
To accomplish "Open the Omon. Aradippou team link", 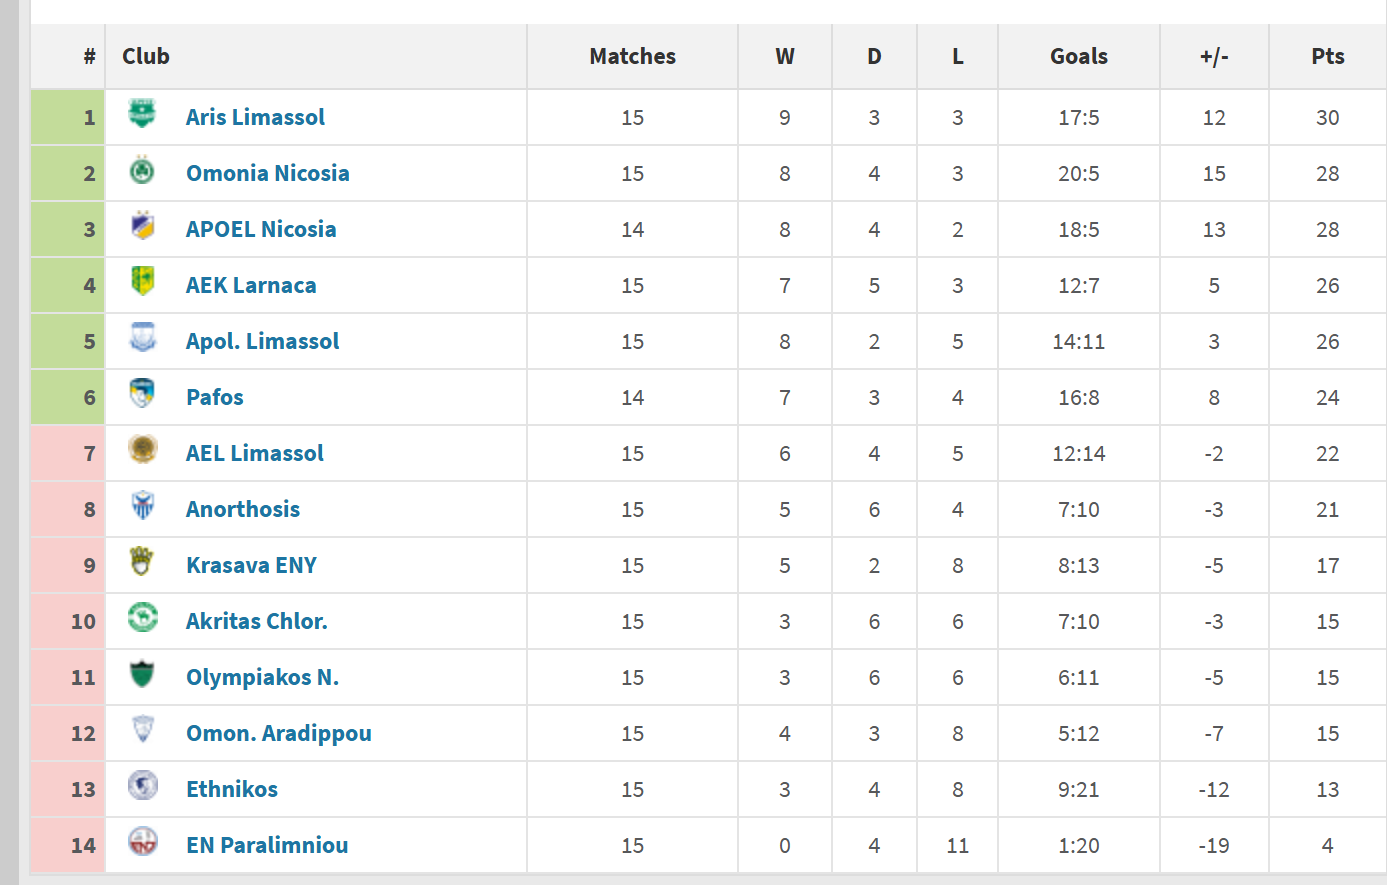I will (x=278, y=733).
